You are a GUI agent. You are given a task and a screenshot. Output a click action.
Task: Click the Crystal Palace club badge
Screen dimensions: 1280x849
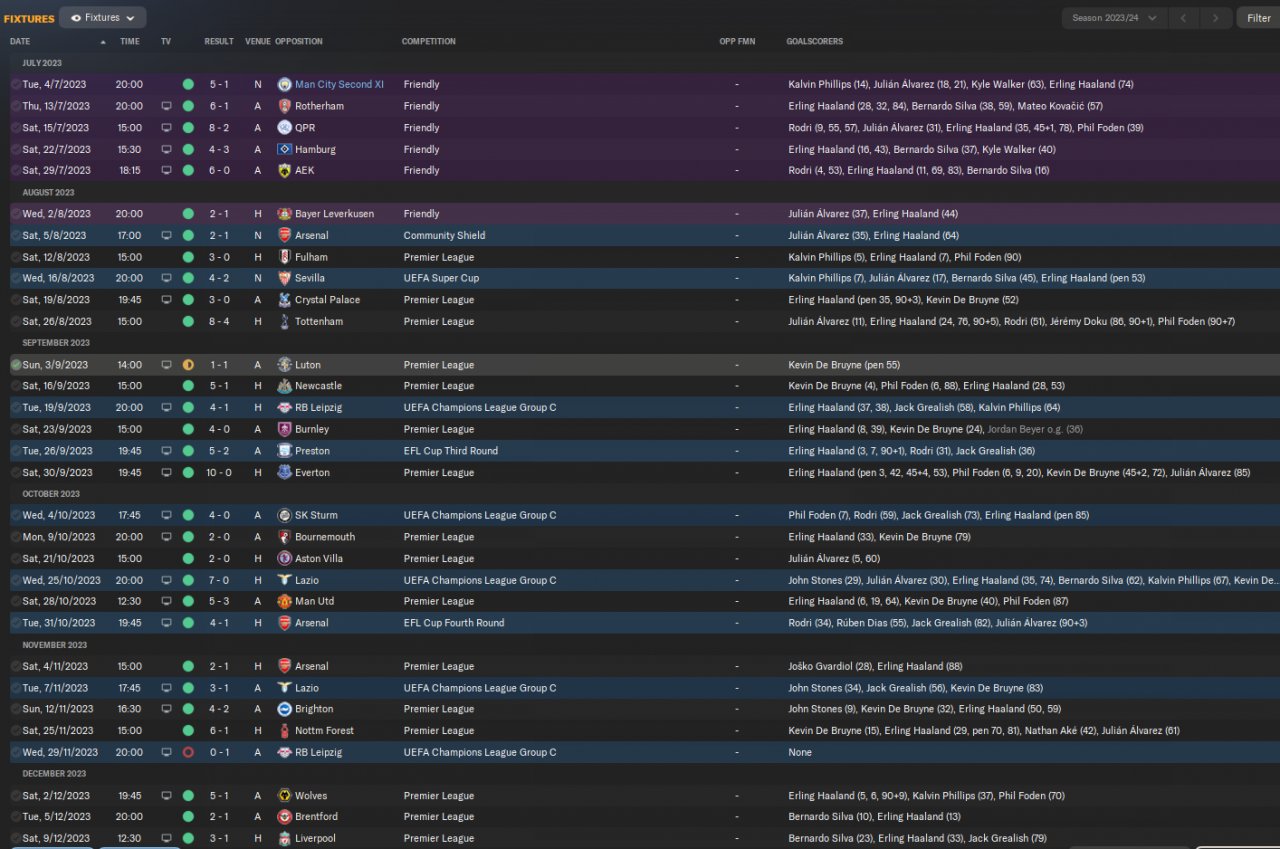284,300
